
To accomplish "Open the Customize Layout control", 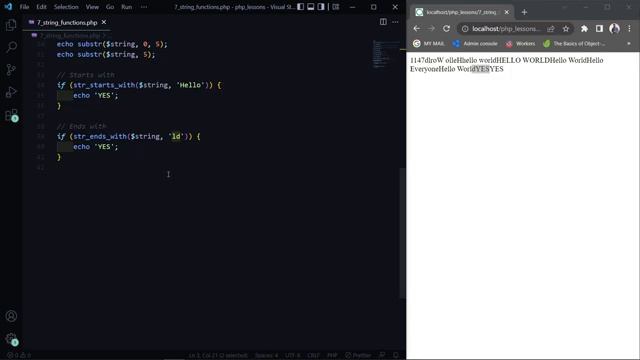I will tap(336, 7).
